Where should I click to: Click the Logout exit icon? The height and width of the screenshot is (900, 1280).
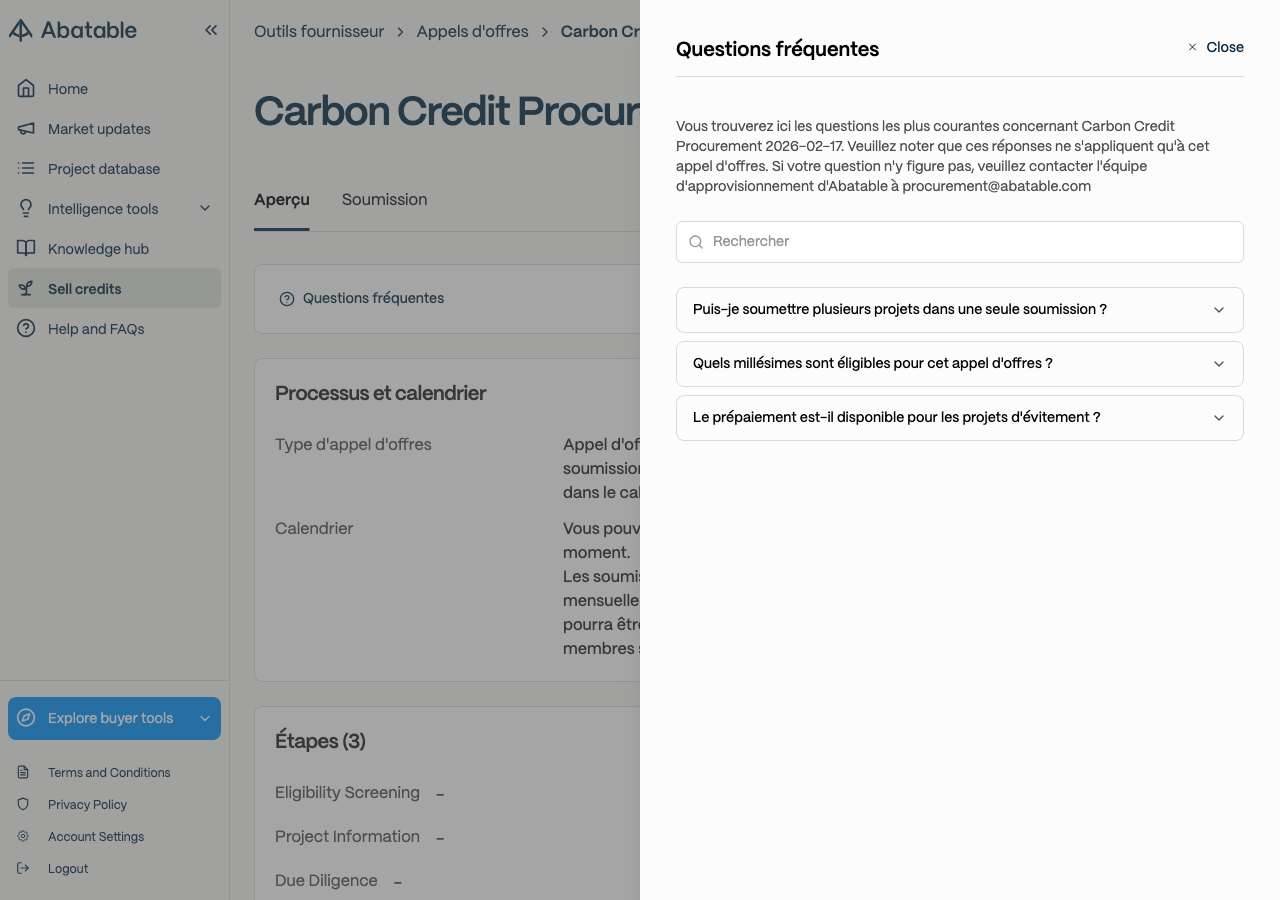click(x=23, y=868)
